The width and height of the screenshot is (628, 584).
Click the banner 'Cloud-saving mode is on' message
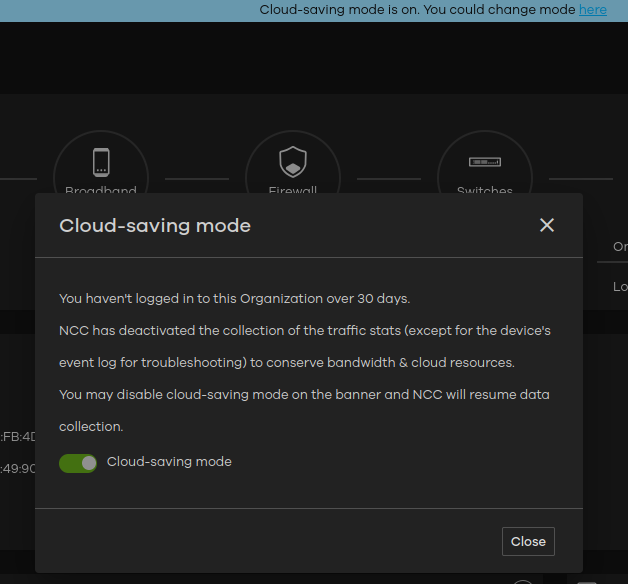[417, 9]
